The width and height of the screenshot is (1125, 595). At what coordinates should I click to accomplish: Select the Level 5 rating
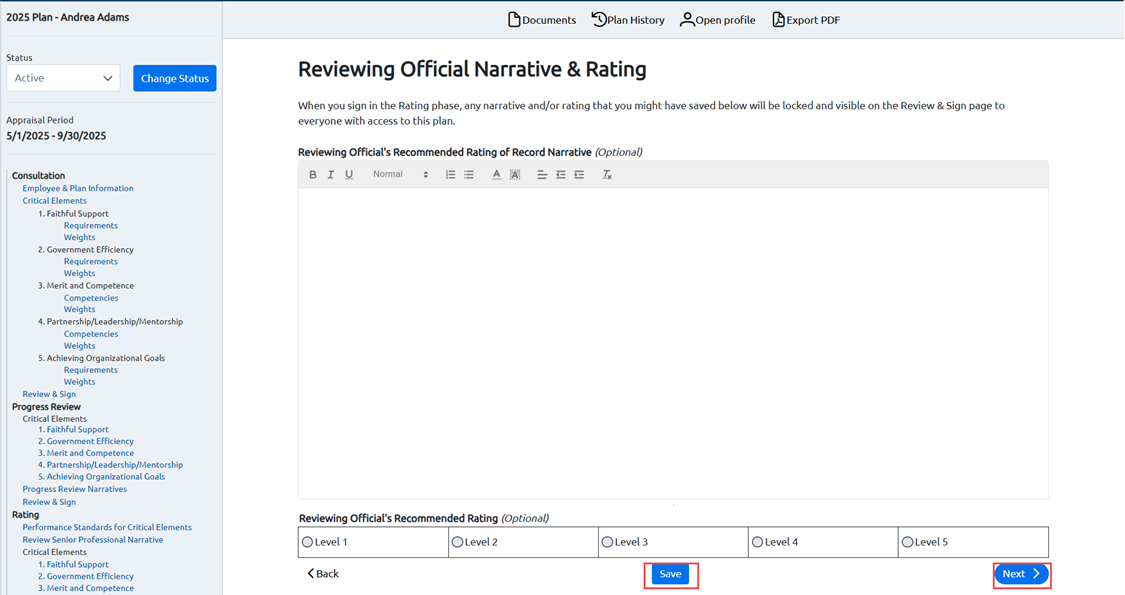point(907,542)
